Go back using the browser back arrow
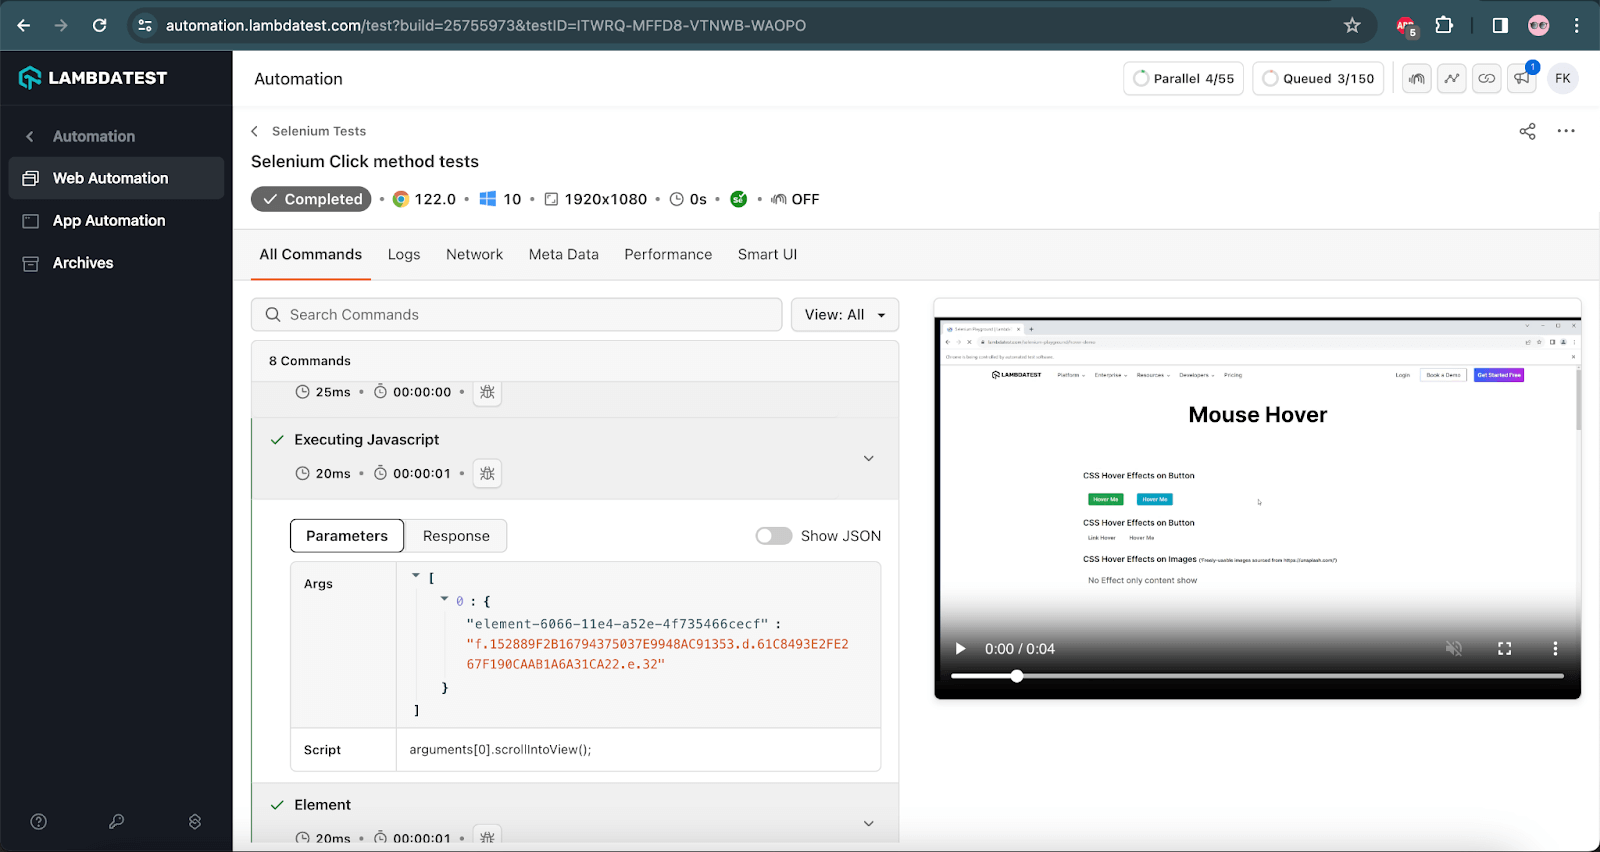Image resolution: width=1600 pixels, height=852 pixels. pyautogui.click(x=24, y=25)
